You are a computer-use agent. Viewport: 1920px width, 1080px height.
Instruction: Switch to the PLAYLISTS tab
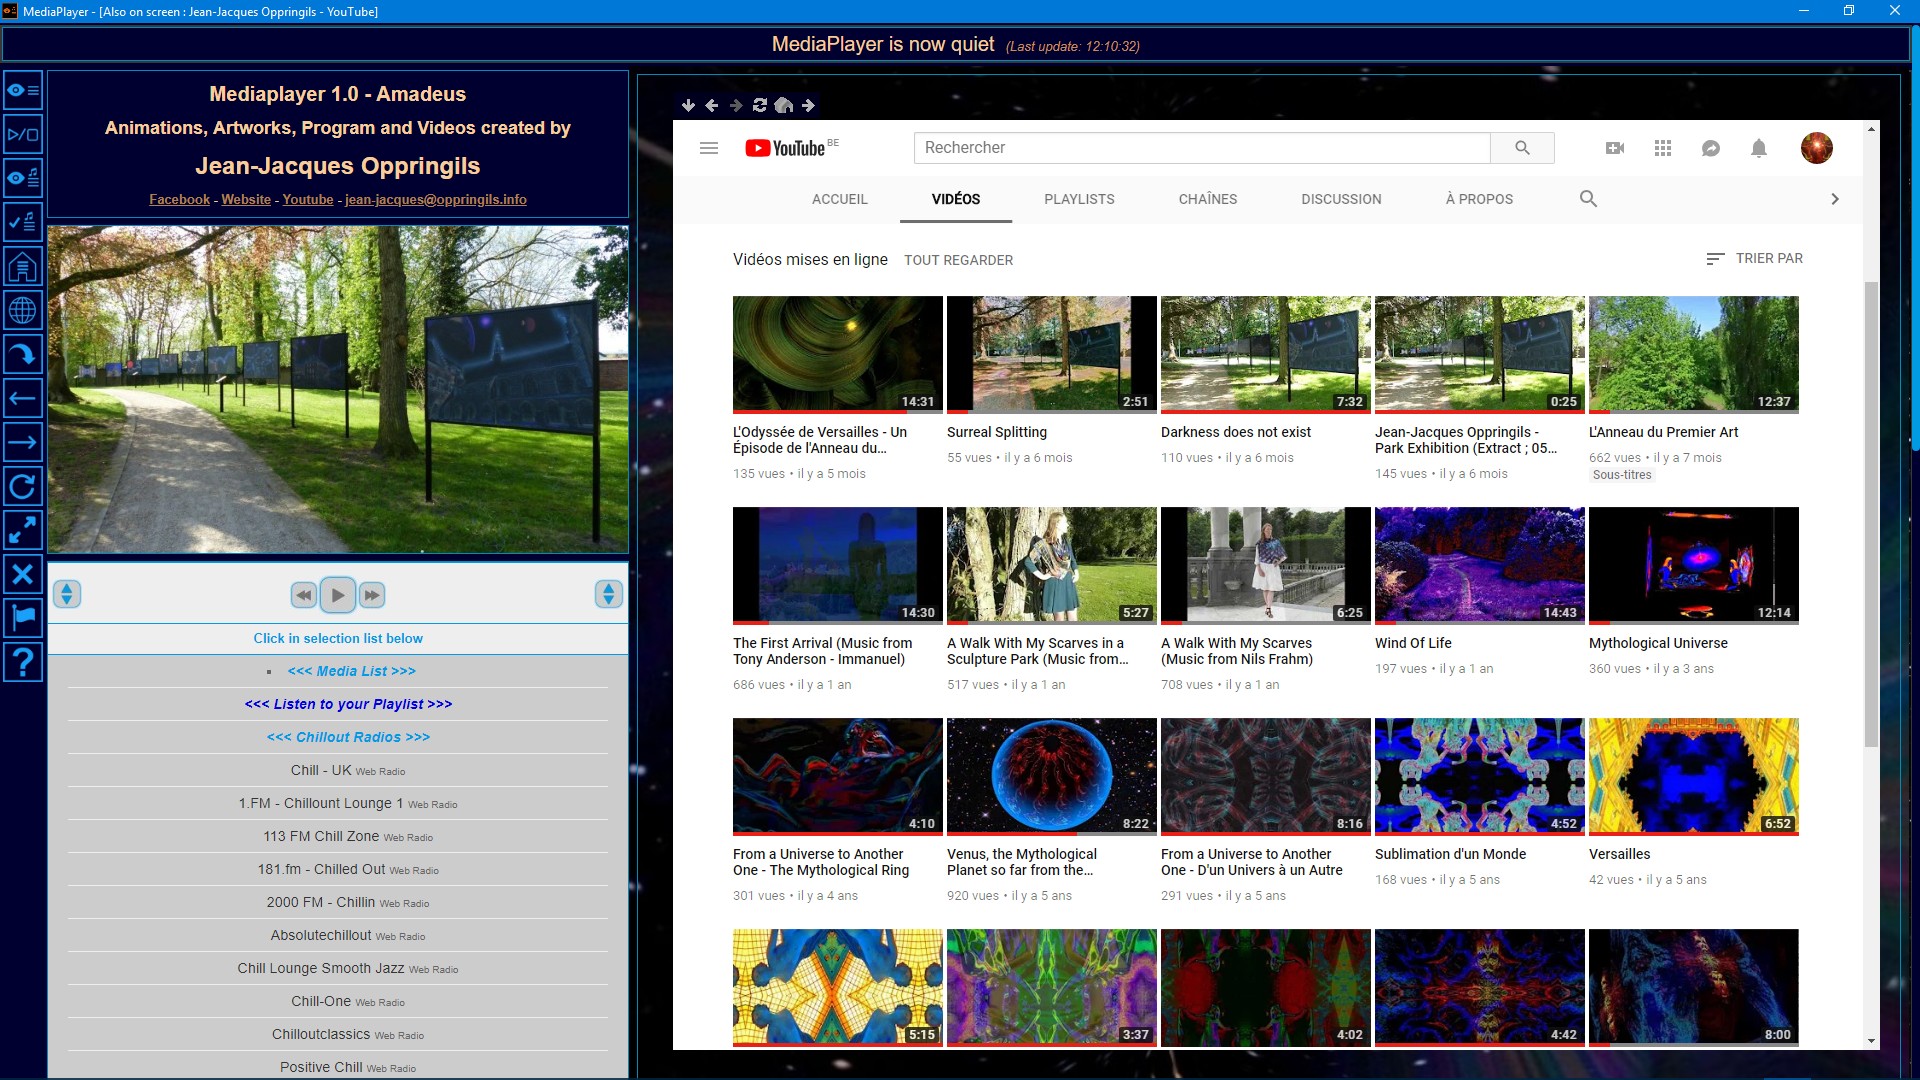(x=1079, y=199)
